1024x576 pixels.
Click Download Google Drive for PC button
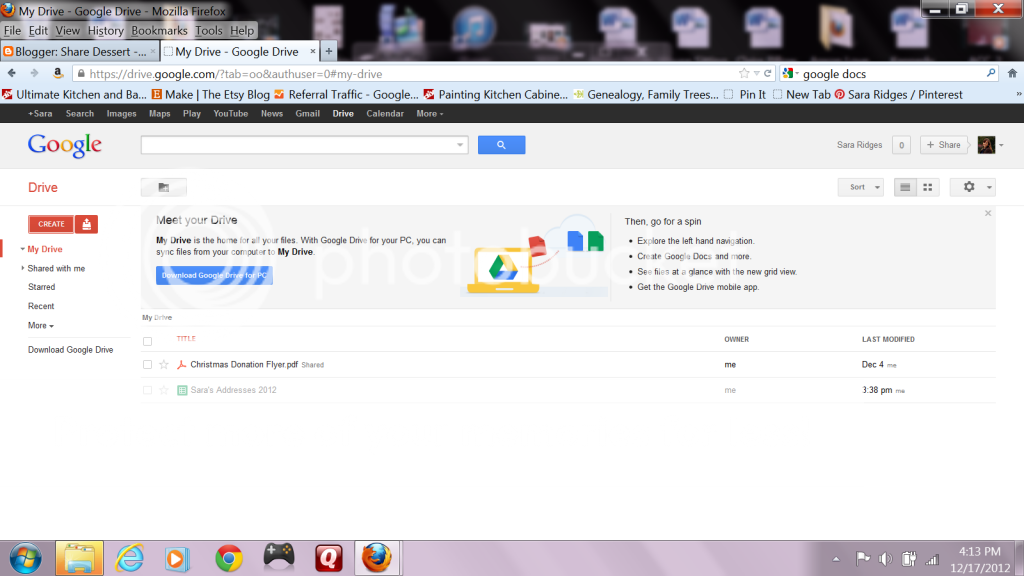coord(214,275)
